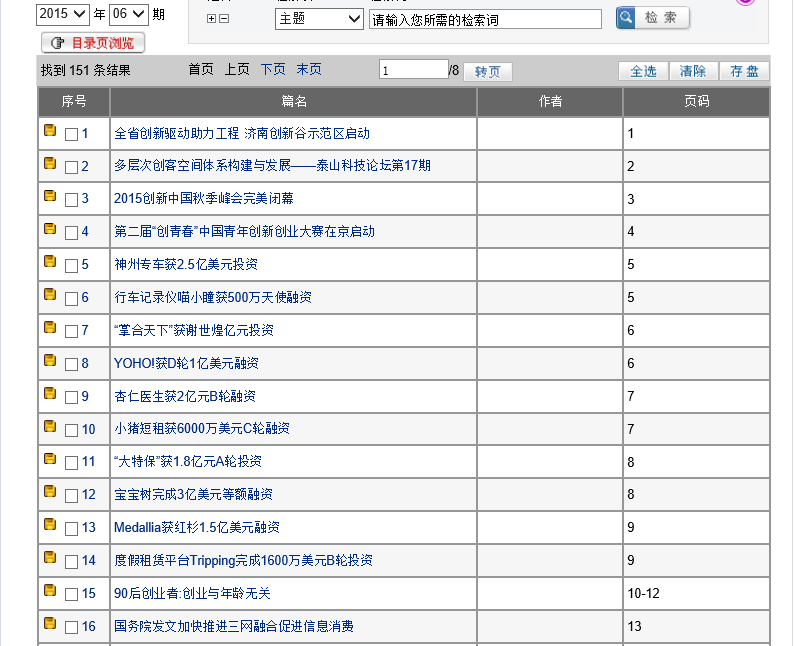Screen dimensions: 794x646
Task: Check the checkbox for article 5
Action: tap(71, 265)
